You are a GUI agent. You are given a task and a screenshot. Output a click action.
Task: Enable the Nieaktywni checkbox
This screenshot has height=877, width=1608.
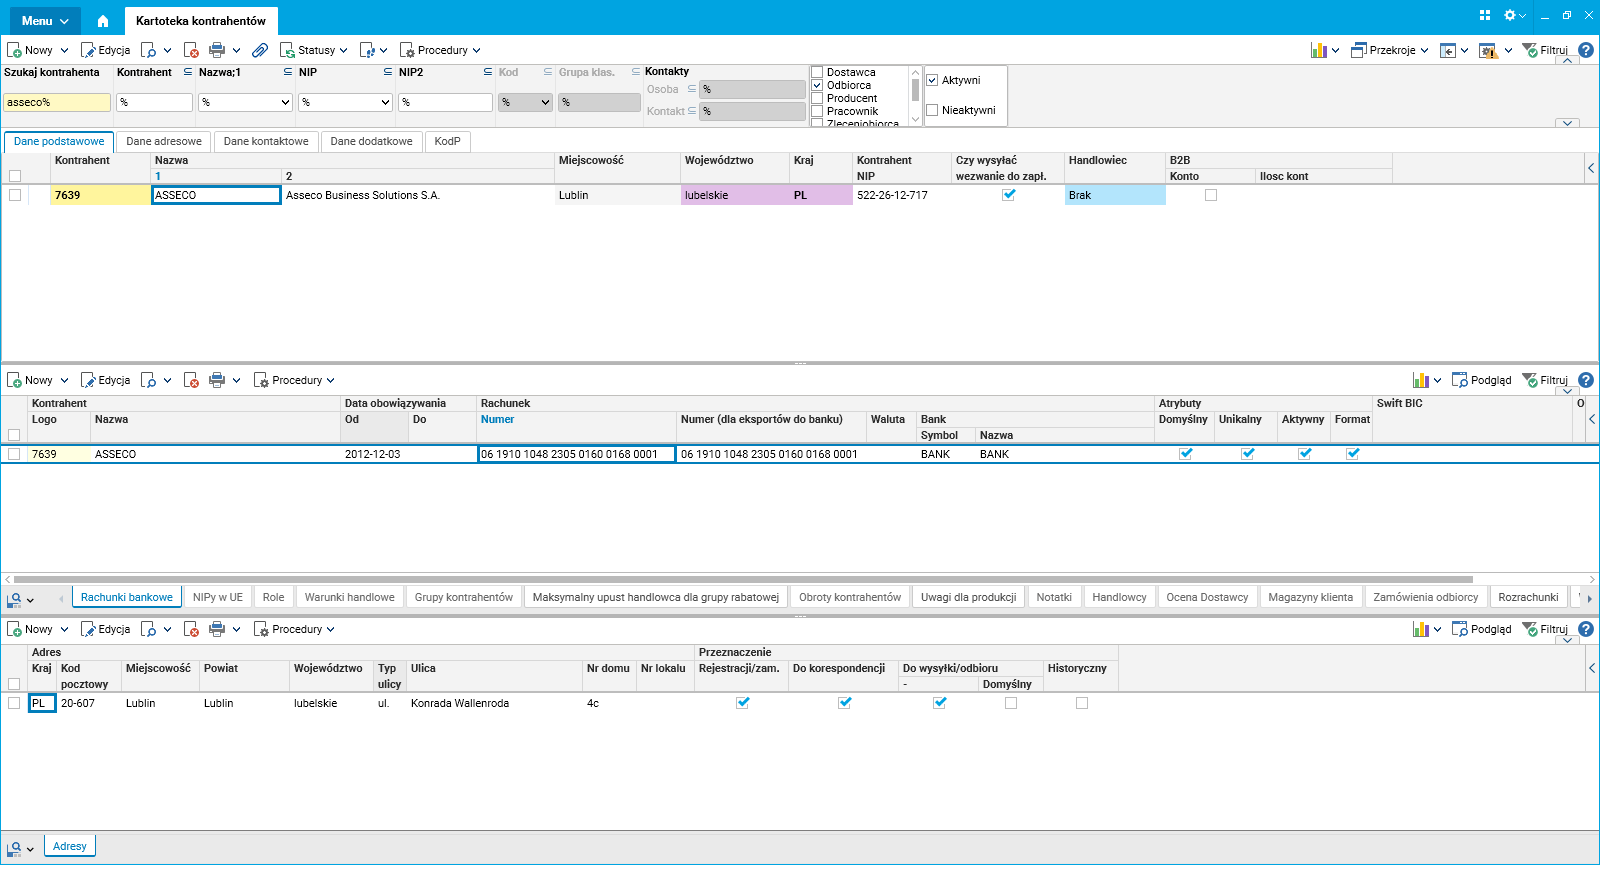932,110
